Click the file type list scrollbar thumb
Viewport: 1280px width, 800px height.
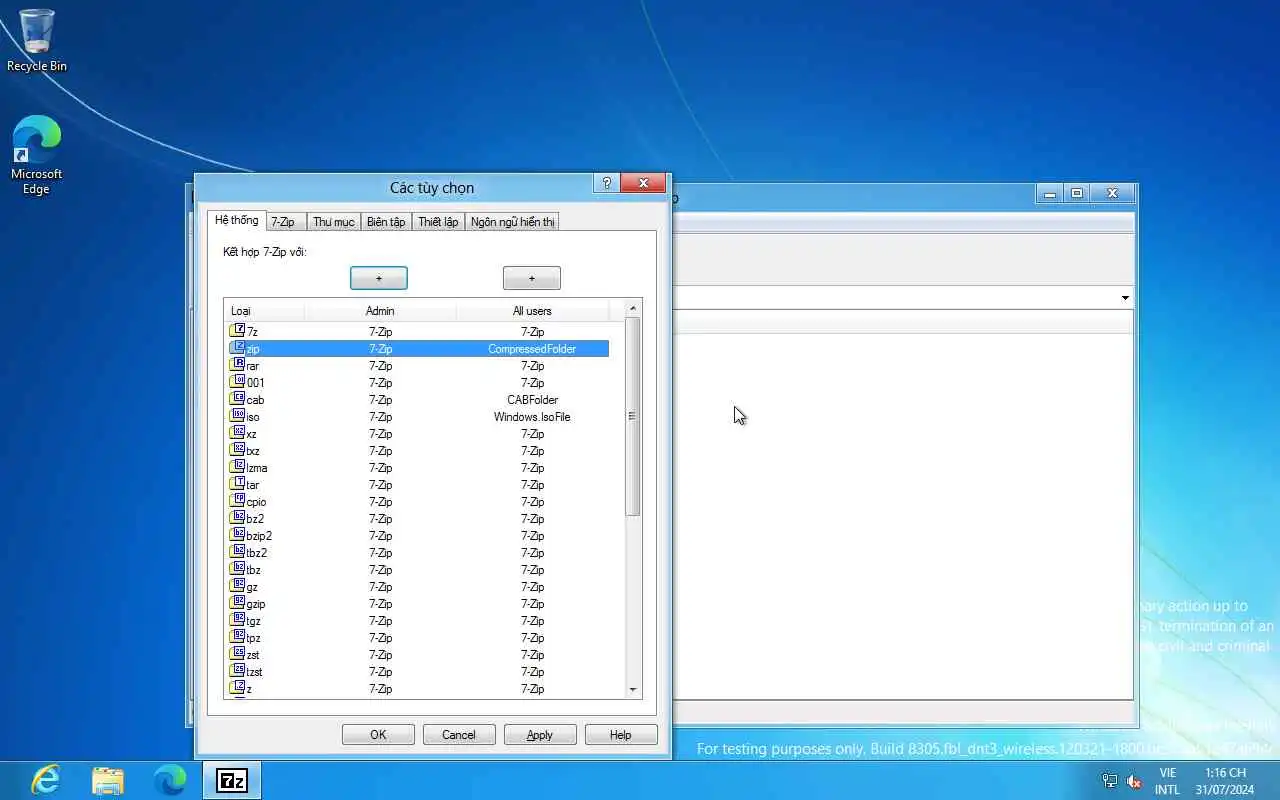[632, 416]
